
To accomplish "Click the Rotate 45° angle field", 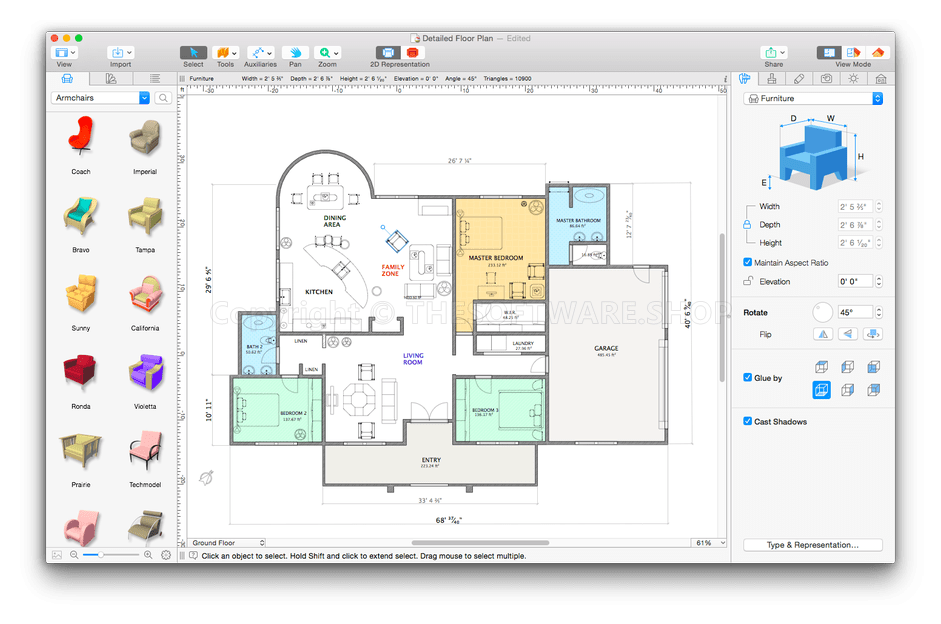I will click(x=855, y=312).
